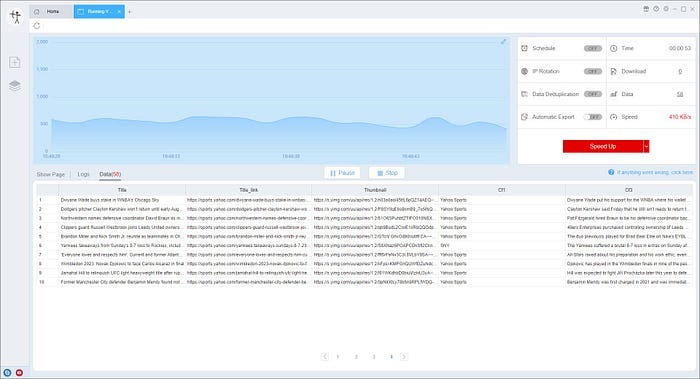Image resolution: width=700 pixels, height=379 pixels.
Task: Click the red record icon in bottom corner
Action: click(19, 372)
